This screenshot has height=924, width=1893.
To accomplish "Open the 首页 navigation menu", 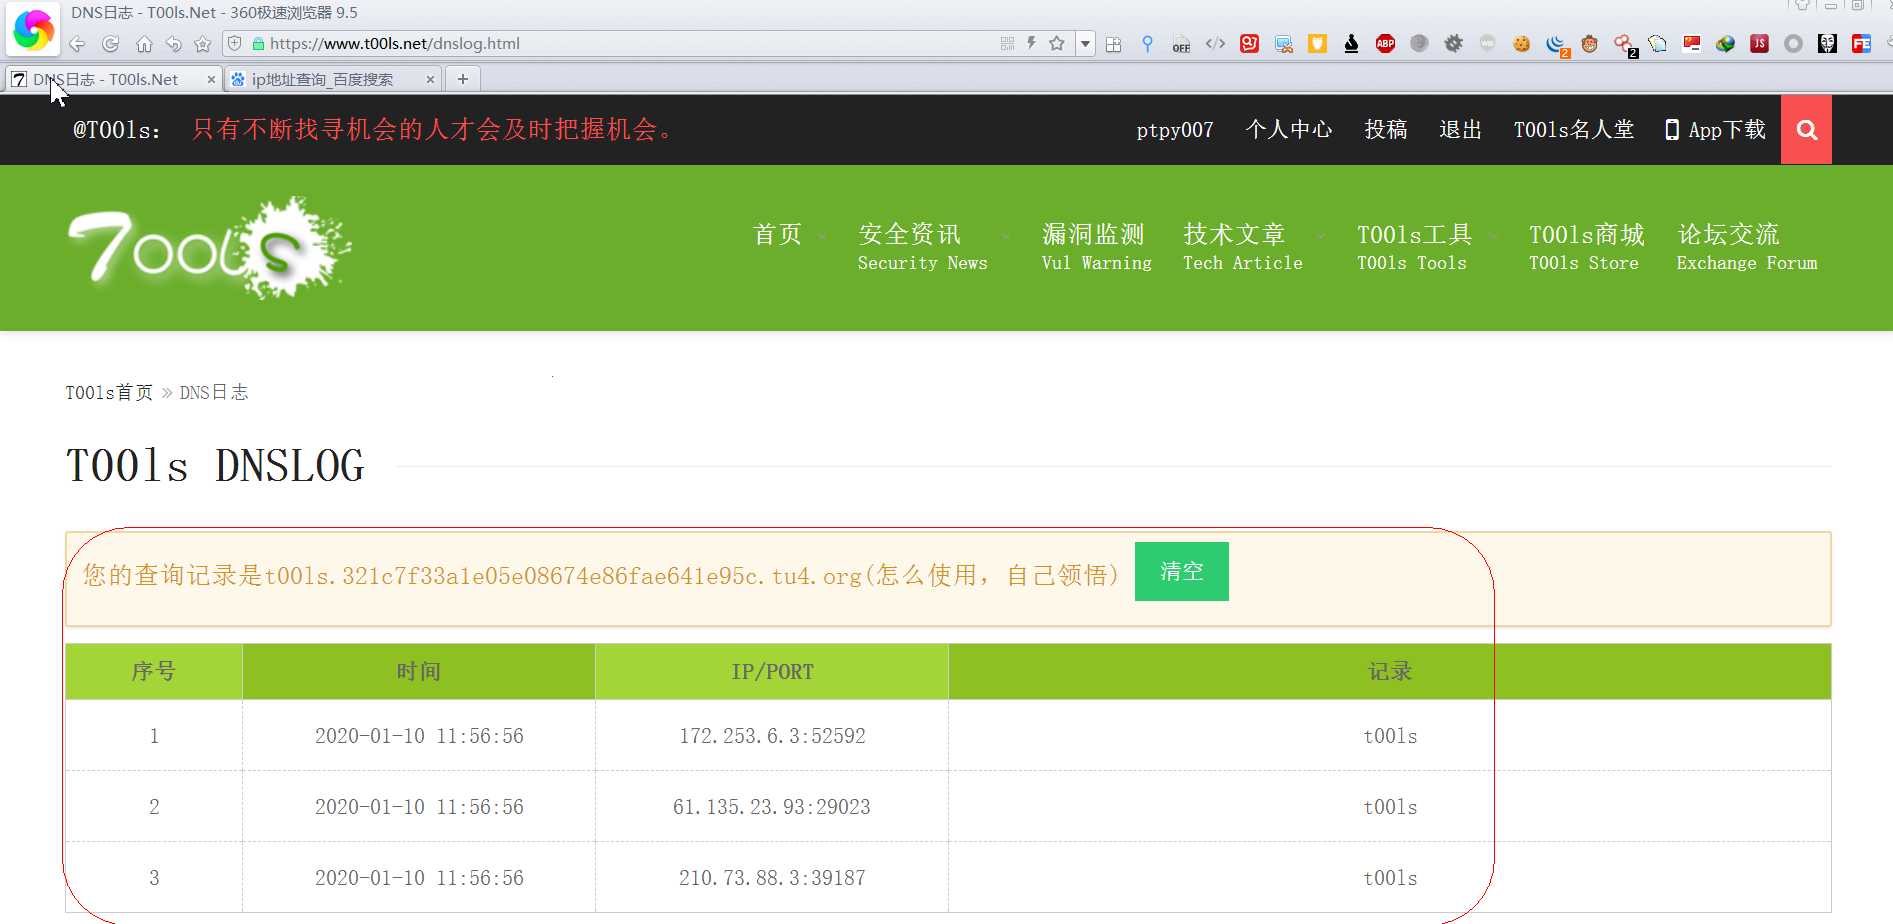I will pyautogui.click(x=778, y=235).
